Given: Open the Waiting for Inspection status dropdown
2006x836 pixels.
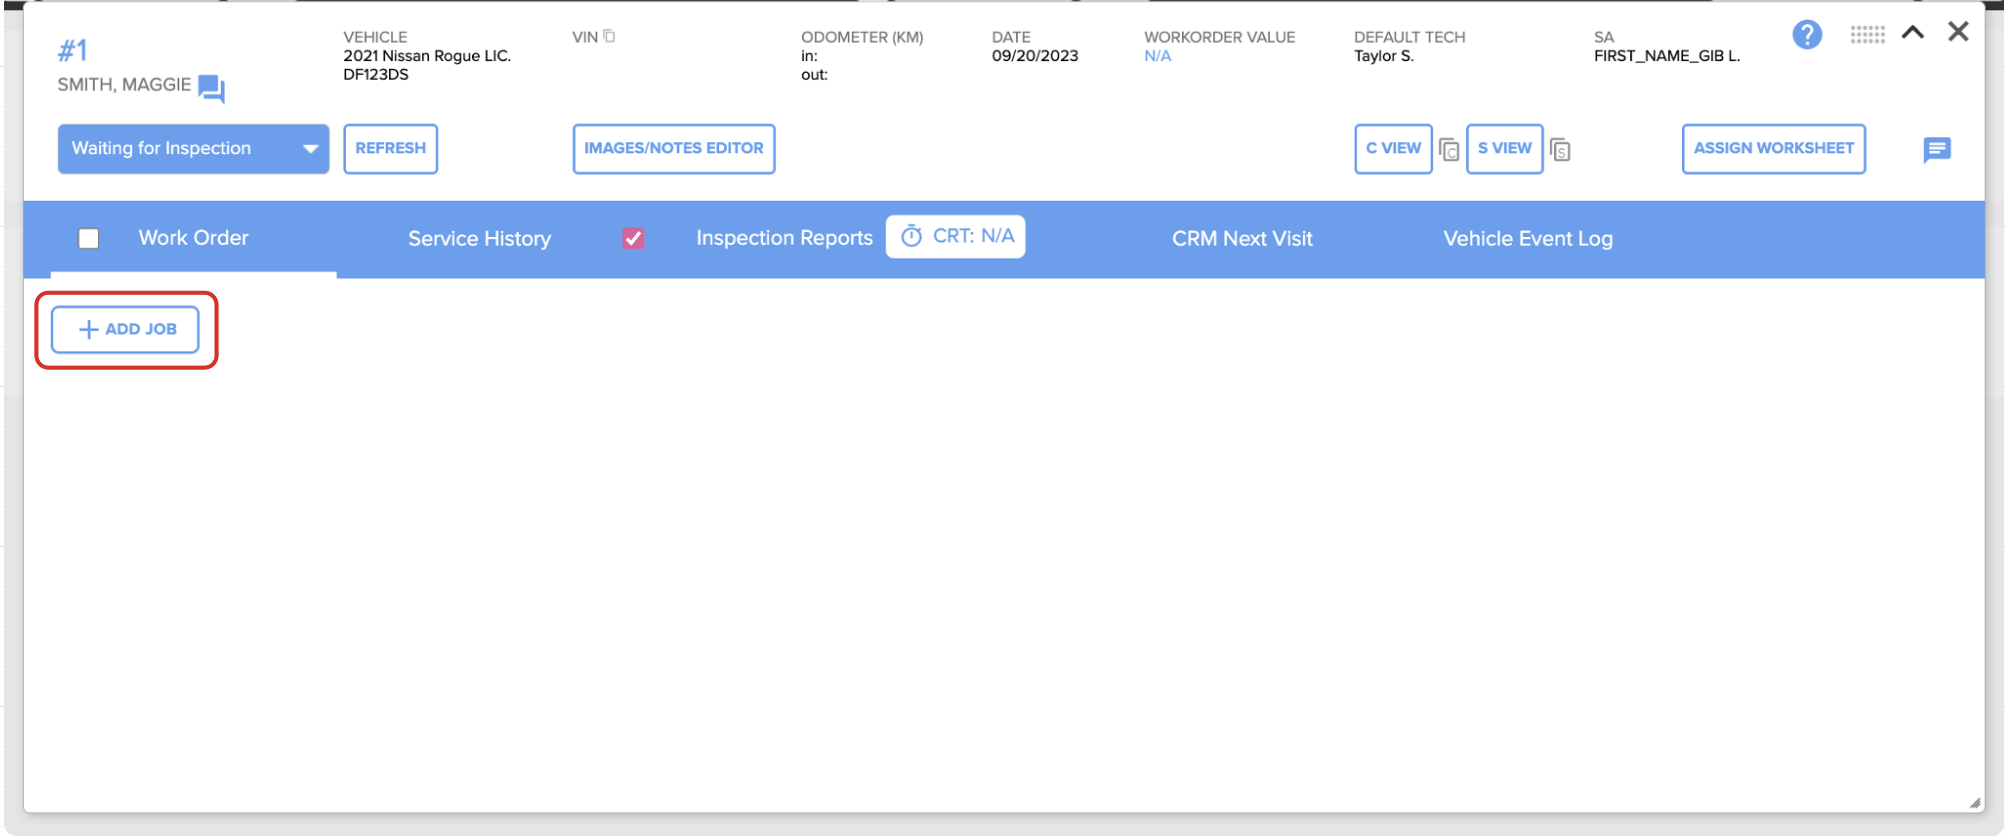Looking at the screenshot, I should pyautogui.click(x=193, y=149).
